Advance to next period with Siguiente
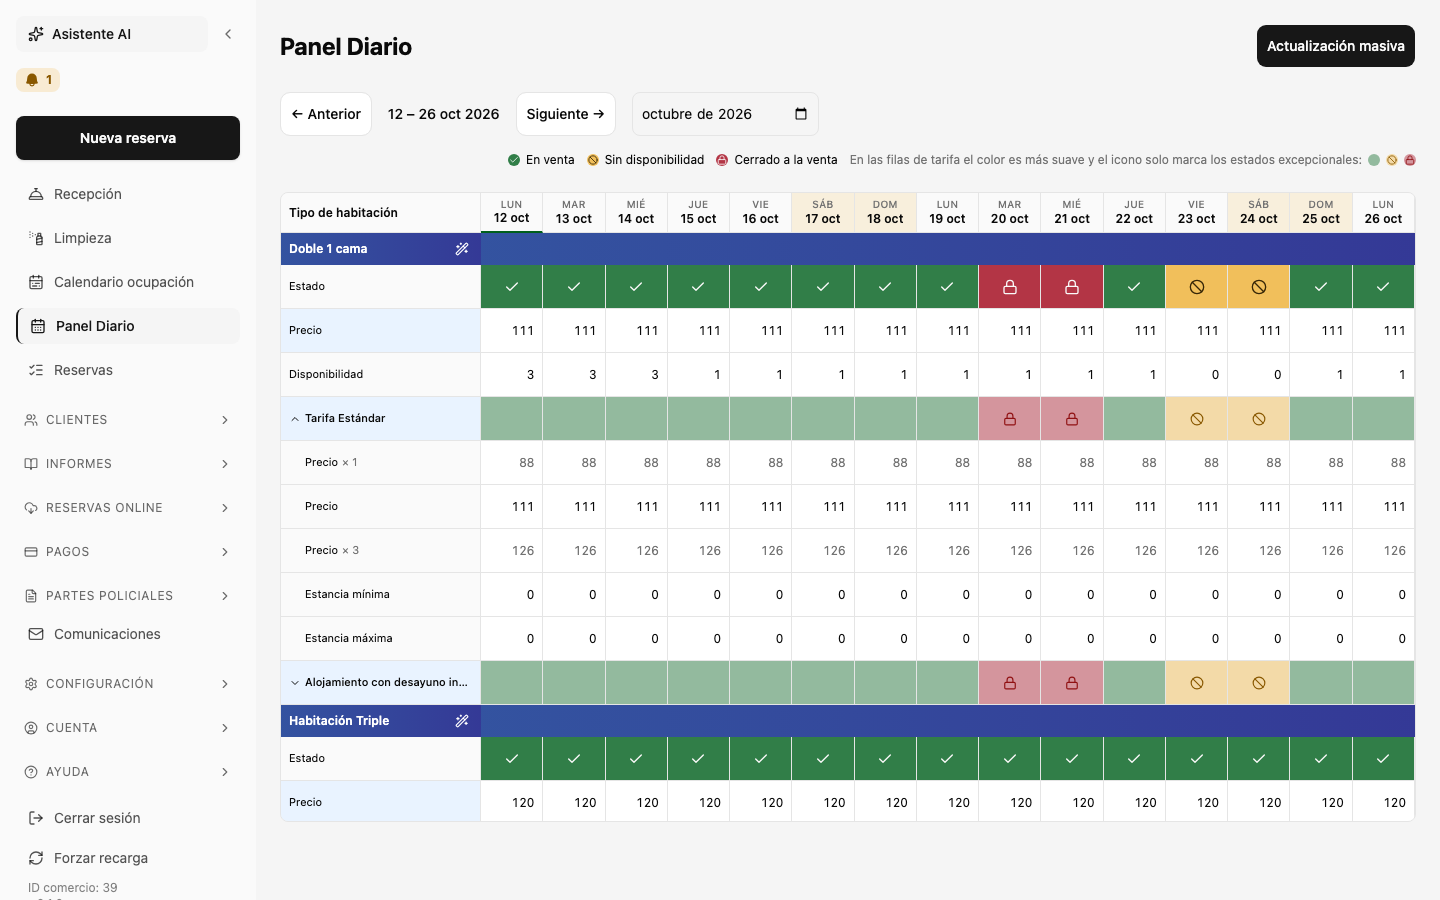This screenshot has height=900, width=1440. click(566, 114)
